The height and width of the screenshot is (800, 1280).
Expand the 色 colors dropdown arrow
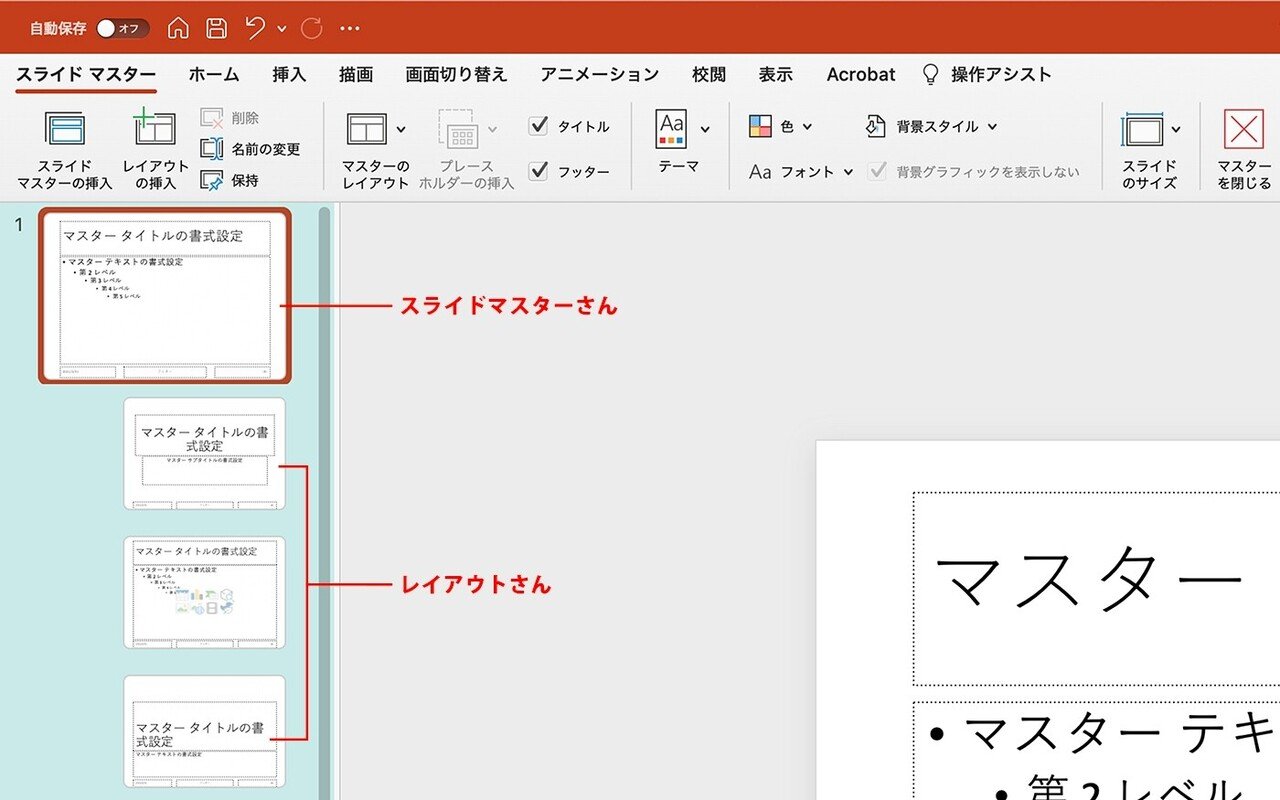[807, 127]
